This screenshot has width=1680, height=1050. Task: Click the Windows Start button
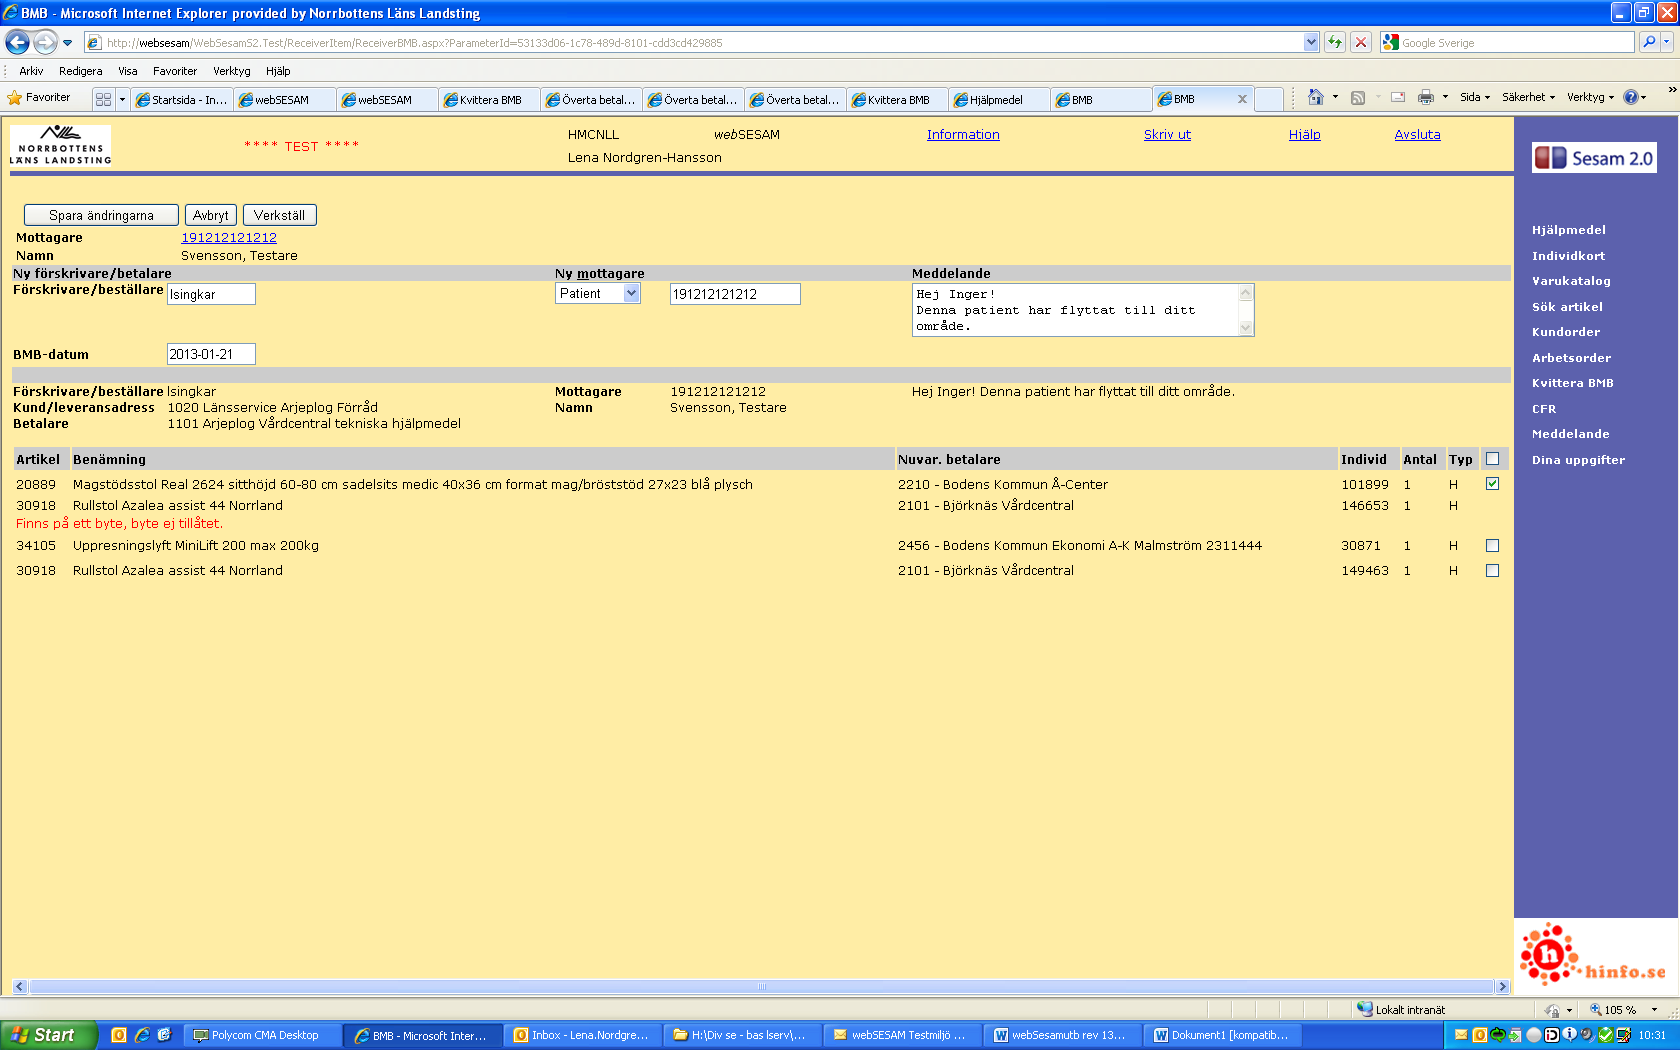[48, 1035]
